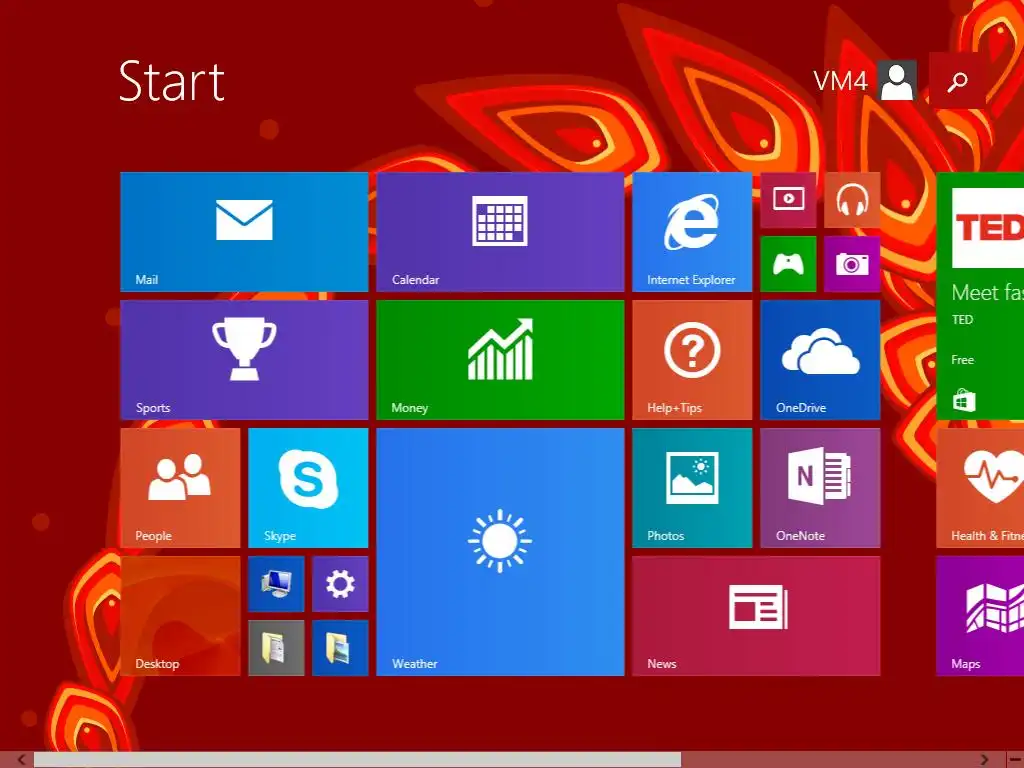Open the This PC computer tile
Screen dimensions: 1024x768
(x=276, y=584)
